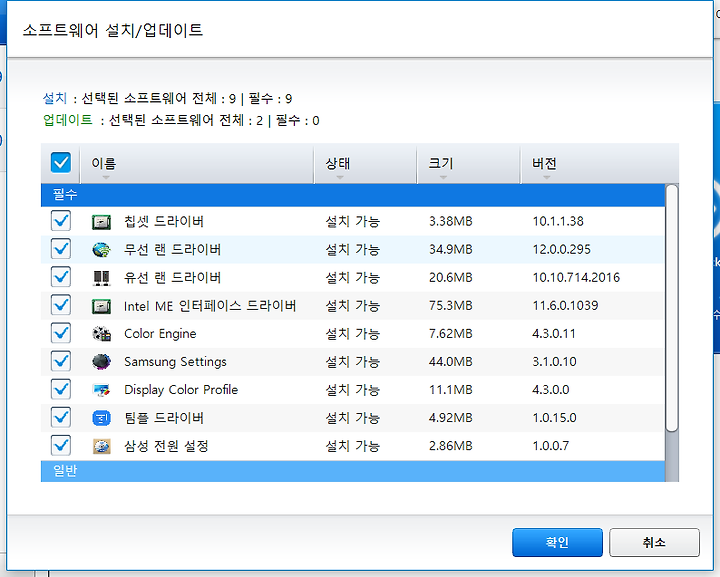The width and height of the screenshot is (720, 577).
Task: Expand the 일반 group header
Action: point(353,471)
